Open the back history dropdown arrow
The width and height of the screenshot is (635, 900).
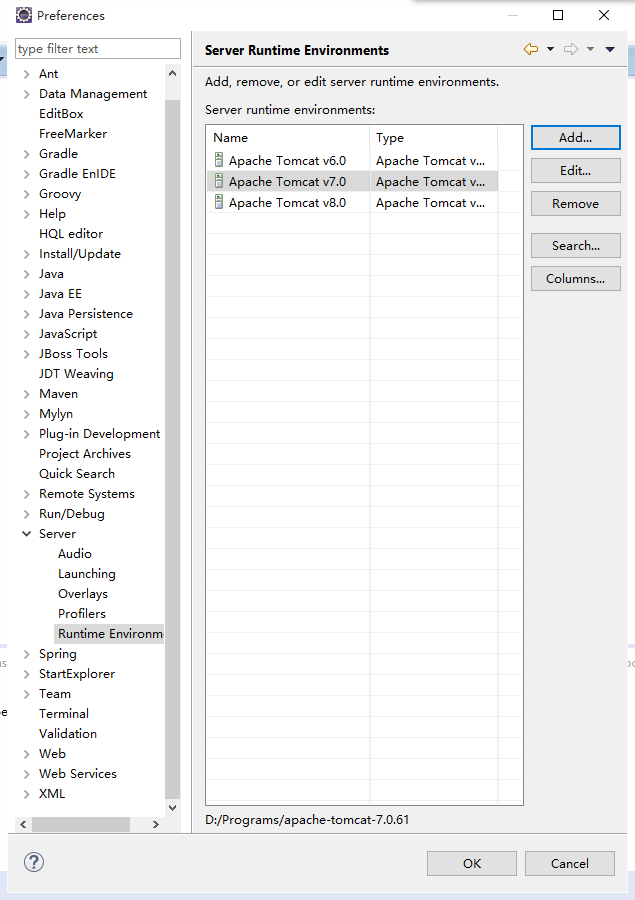click(550, 50)
